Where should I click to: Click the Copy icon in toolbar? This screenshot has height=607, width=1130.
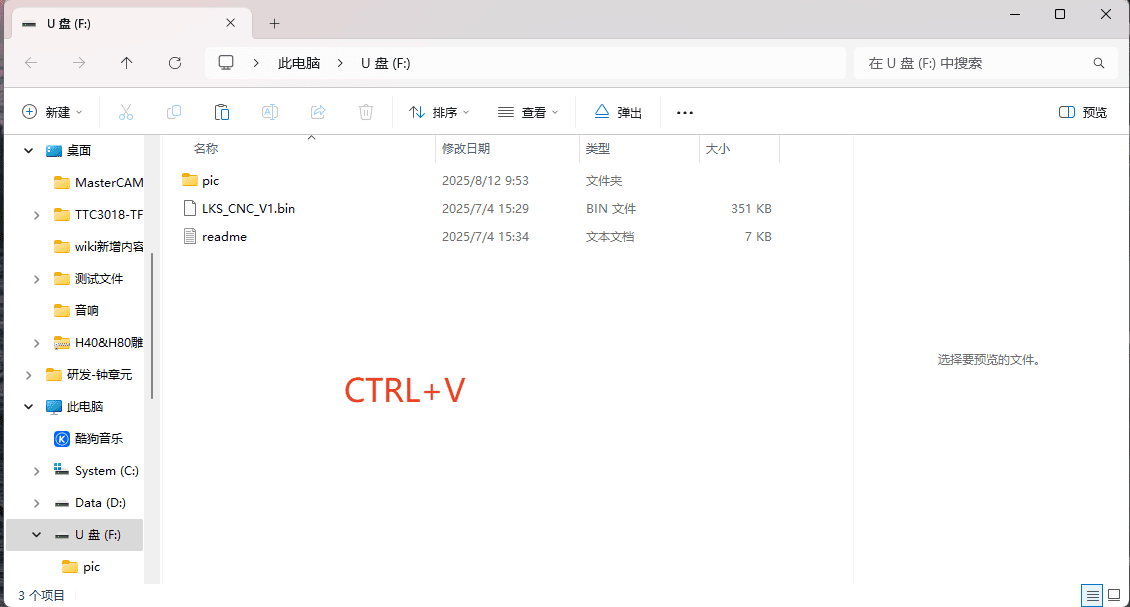(174, 112)
